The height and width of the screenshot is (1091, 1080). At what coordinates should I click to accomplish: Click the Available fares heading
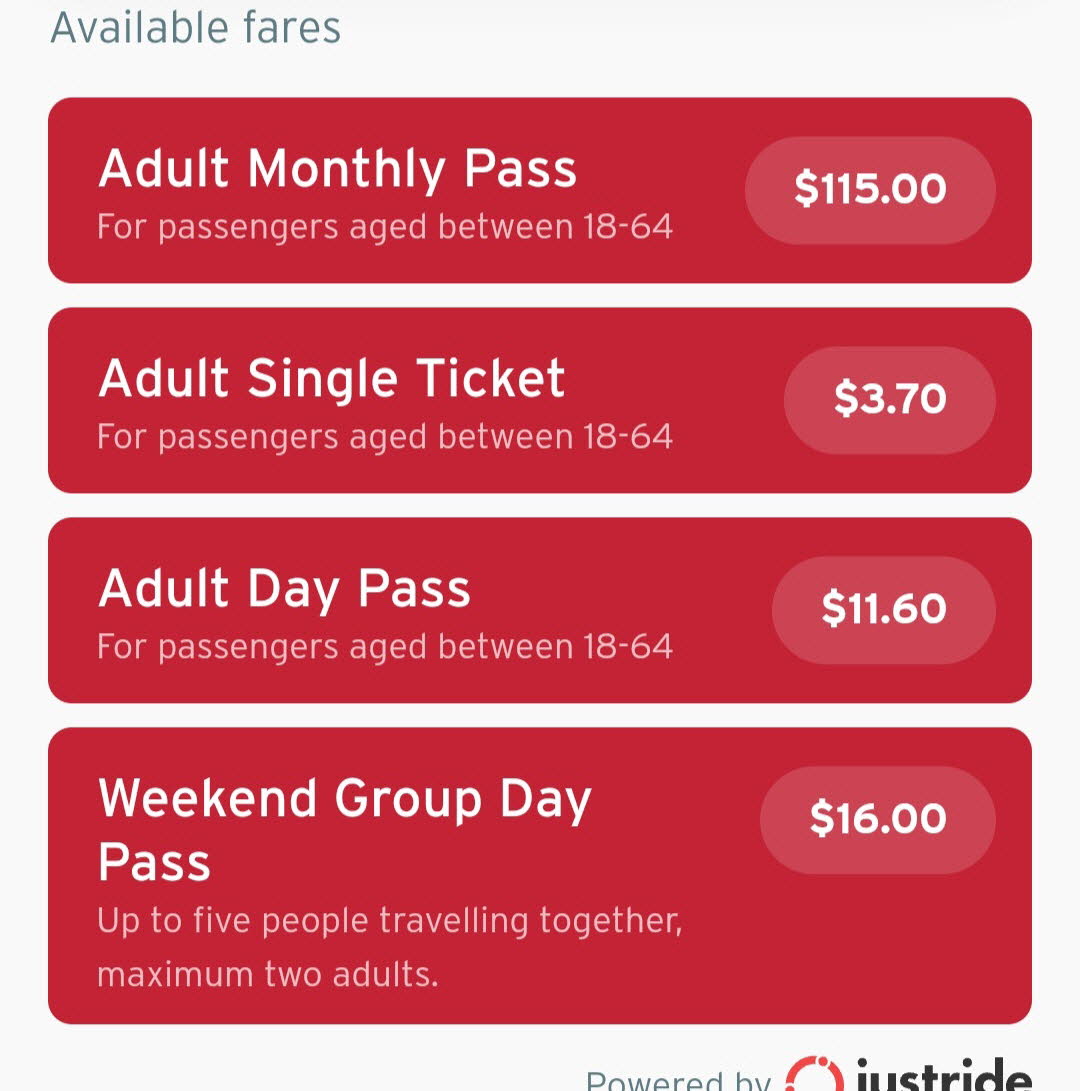[196, 28]
